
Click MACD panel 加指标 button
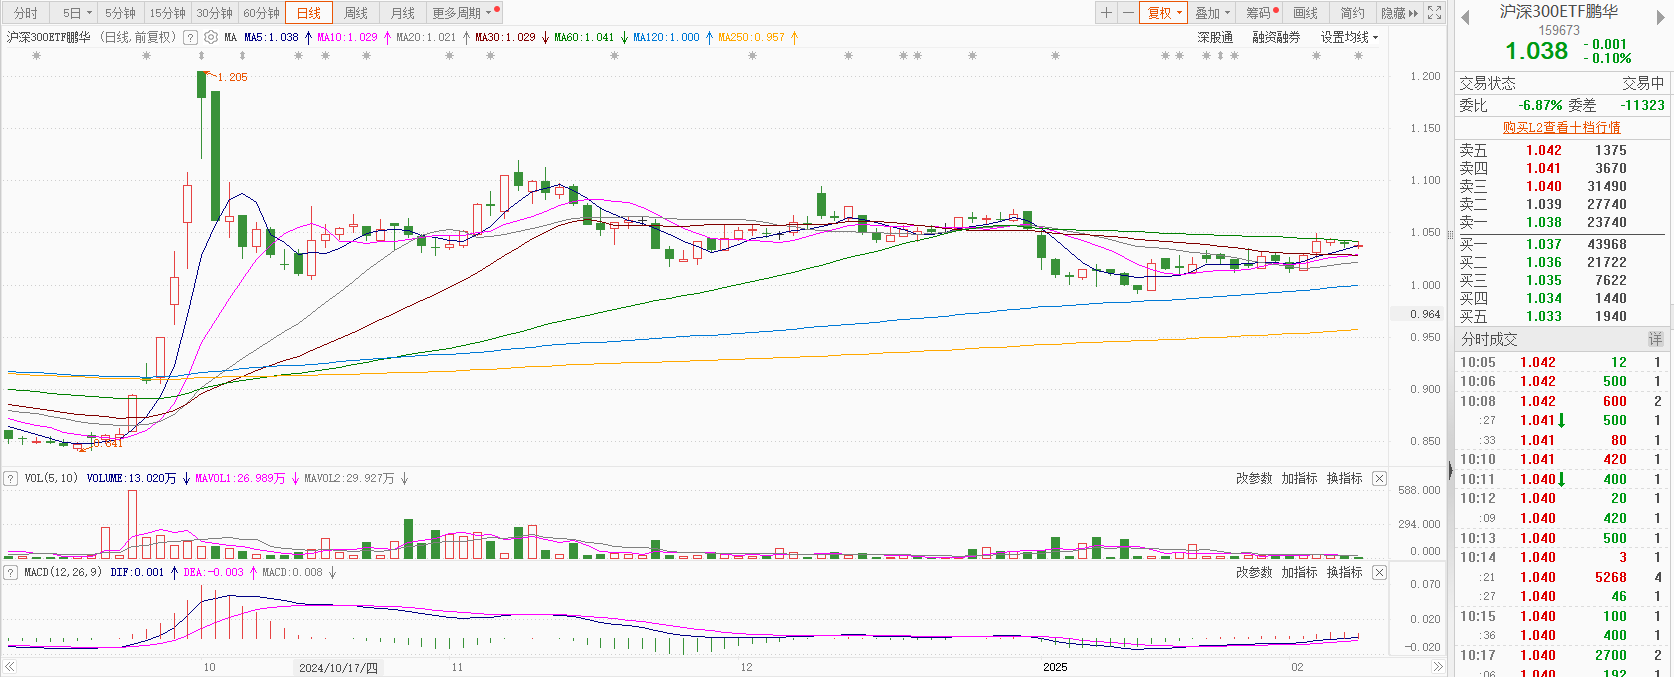pos(1299,572)
